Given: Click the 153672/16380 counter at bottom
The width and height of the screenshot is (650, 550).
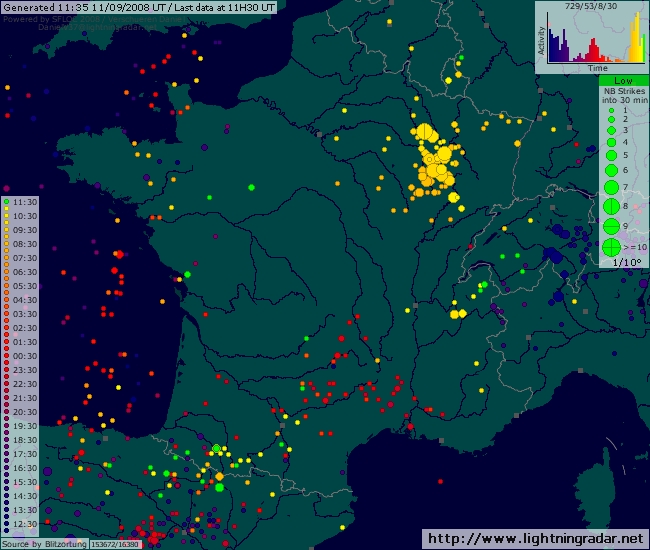Looking at the screenshot, I should point(115,544).
